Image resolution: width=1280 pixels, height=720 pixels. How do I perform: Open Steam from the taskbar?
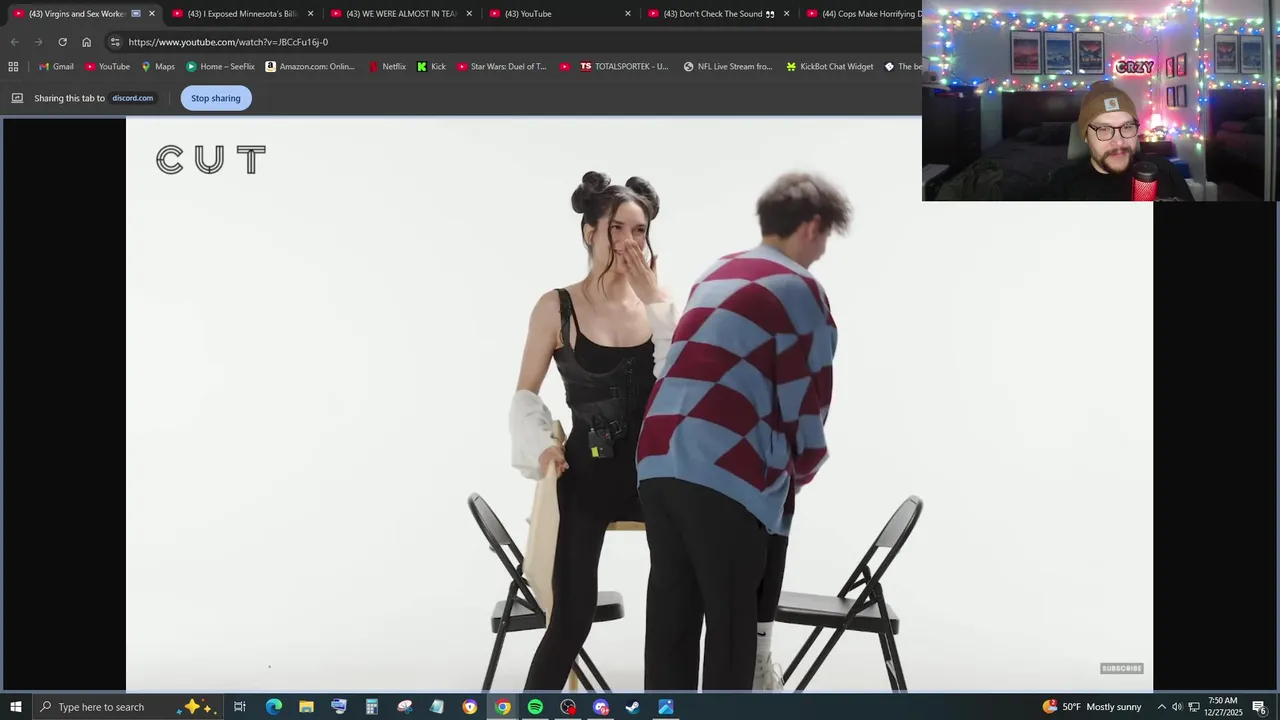coord(633,707)
